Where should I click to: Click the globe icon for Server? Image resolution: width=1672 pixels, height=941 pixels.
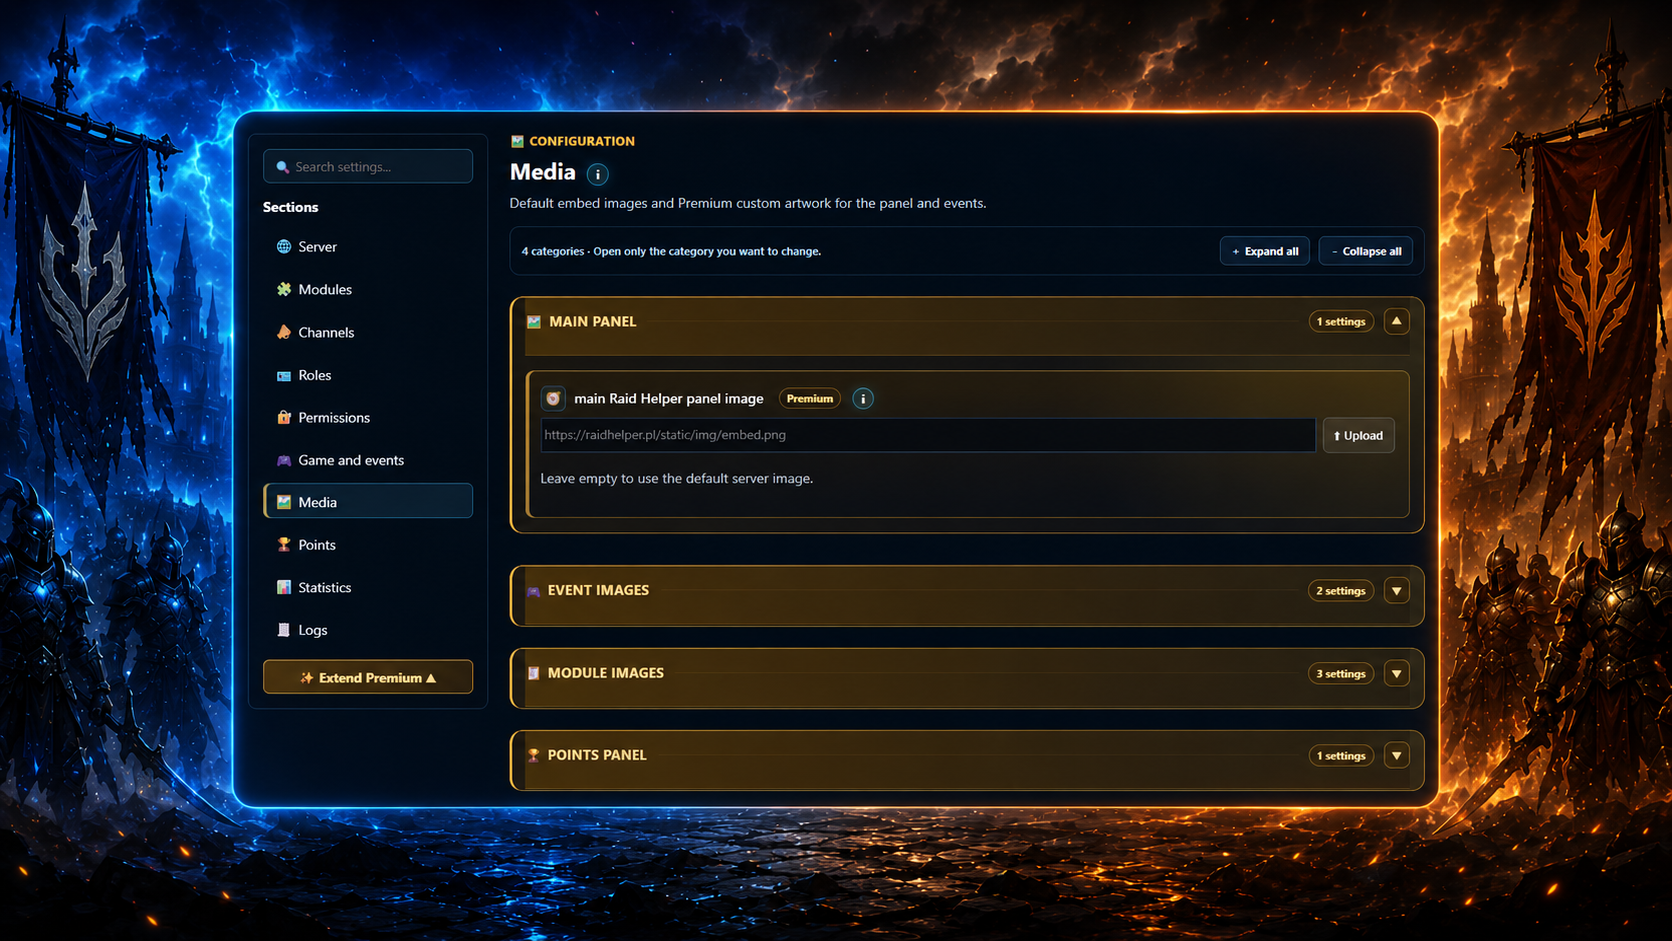coord(284,247)
